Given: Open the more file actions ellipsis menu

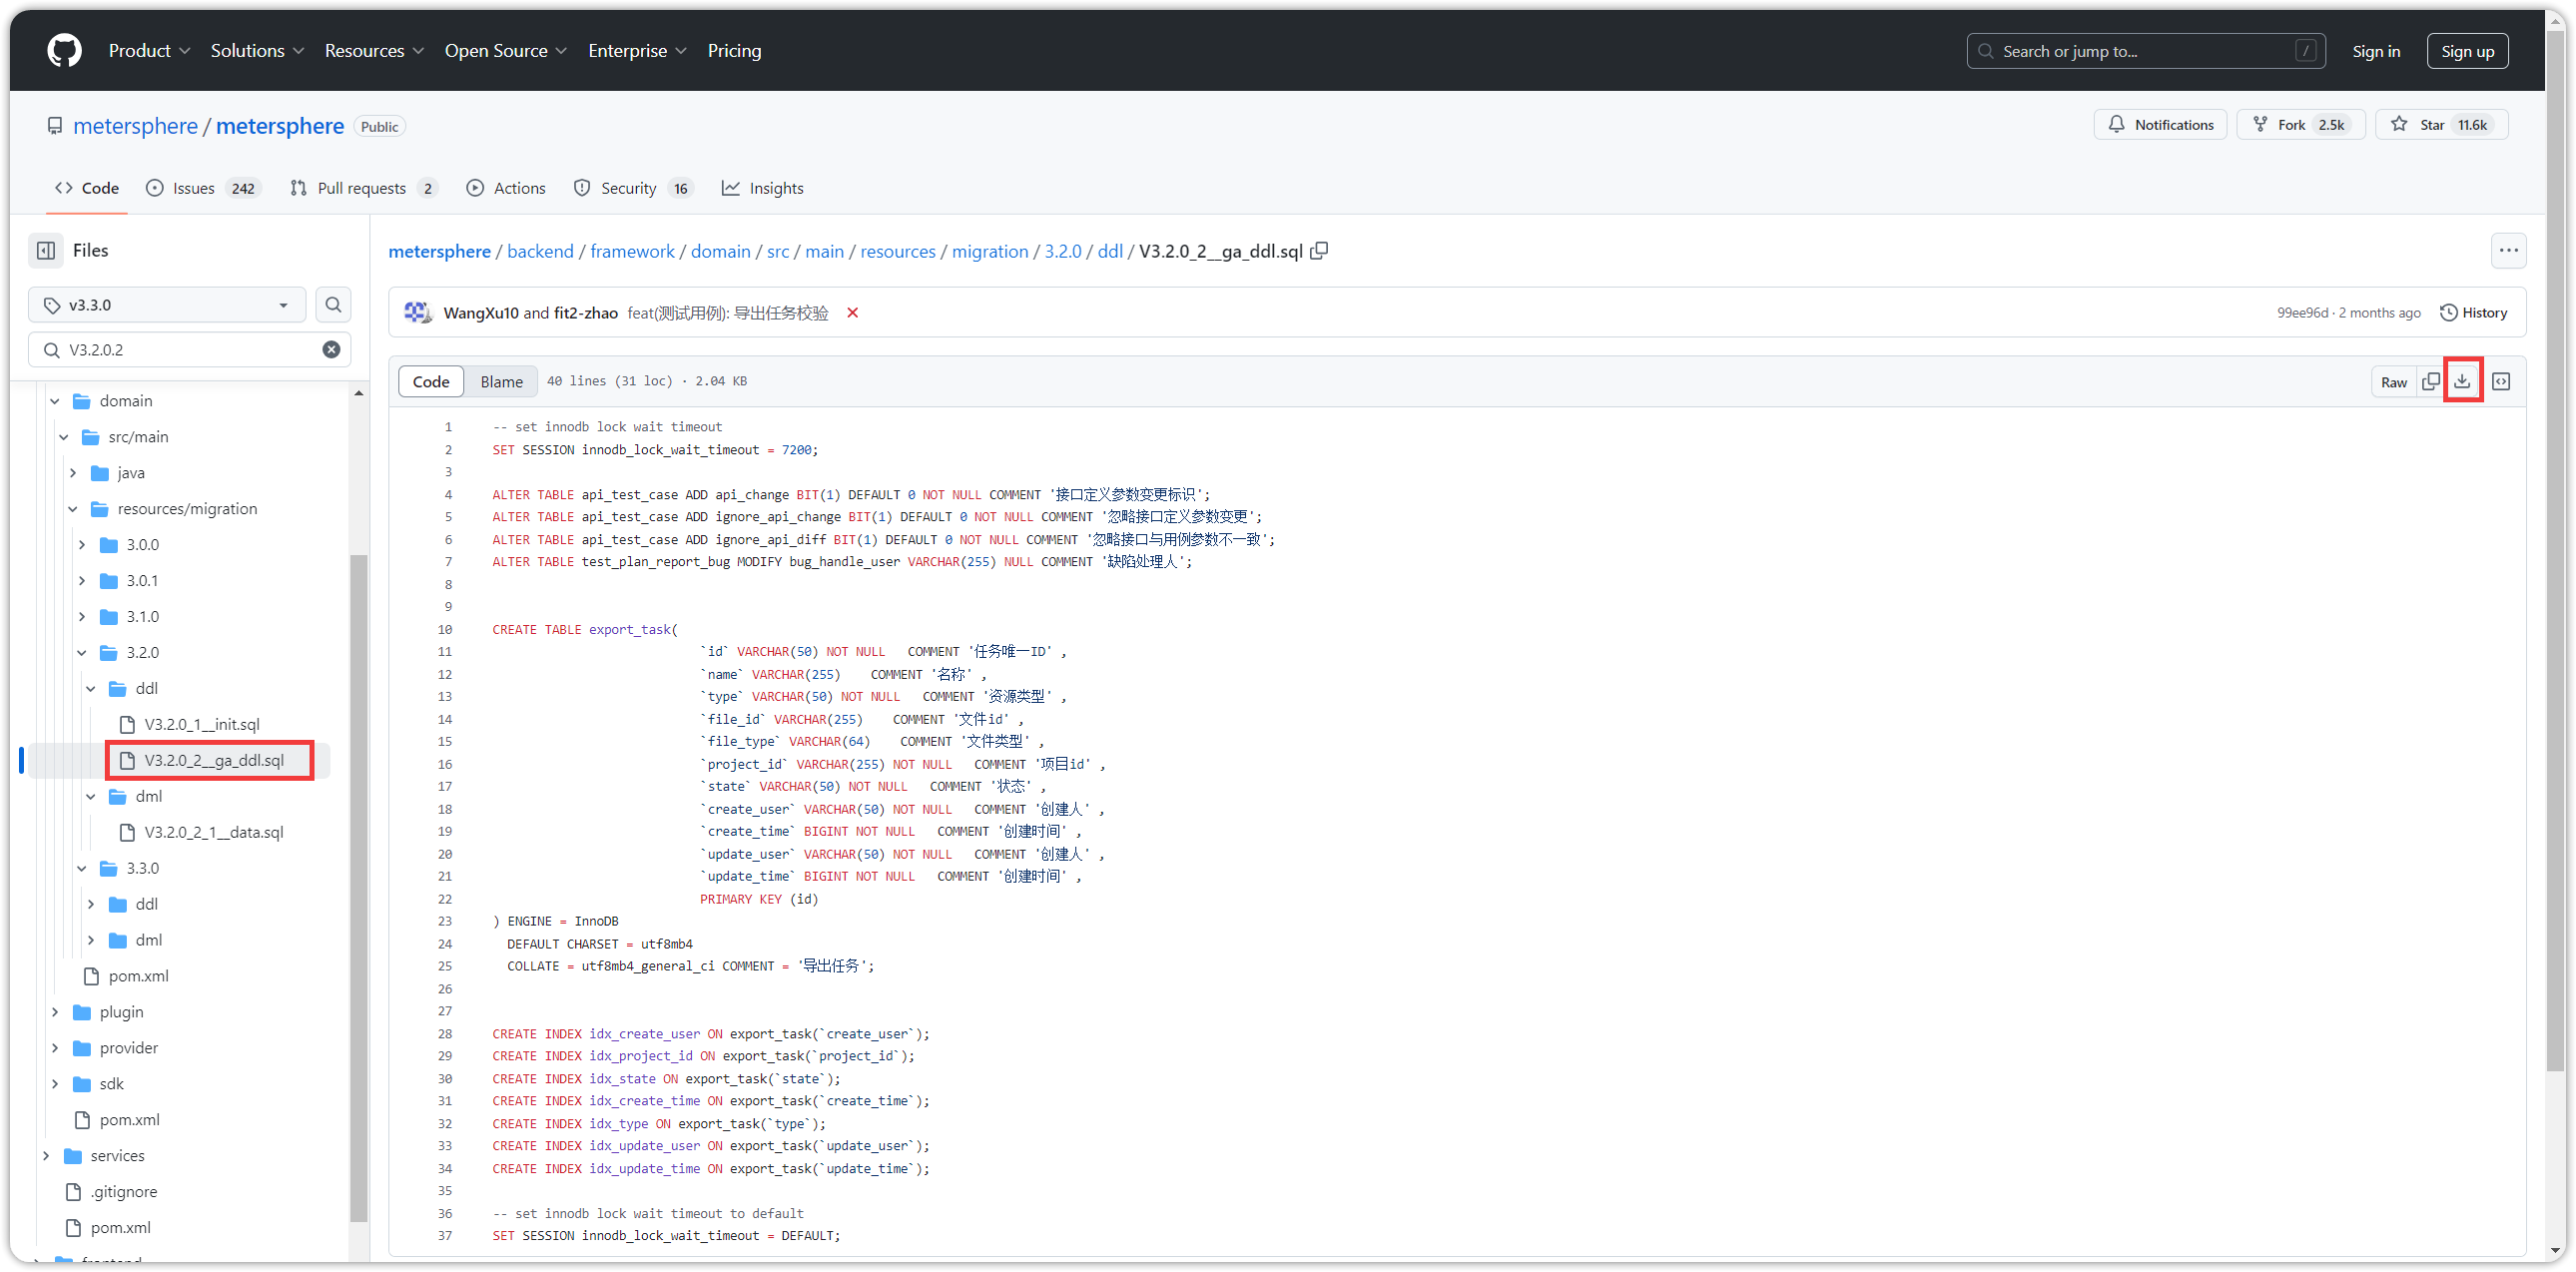Looking at the screenshot, I should pyautogui.click(x=2508, y=250).
